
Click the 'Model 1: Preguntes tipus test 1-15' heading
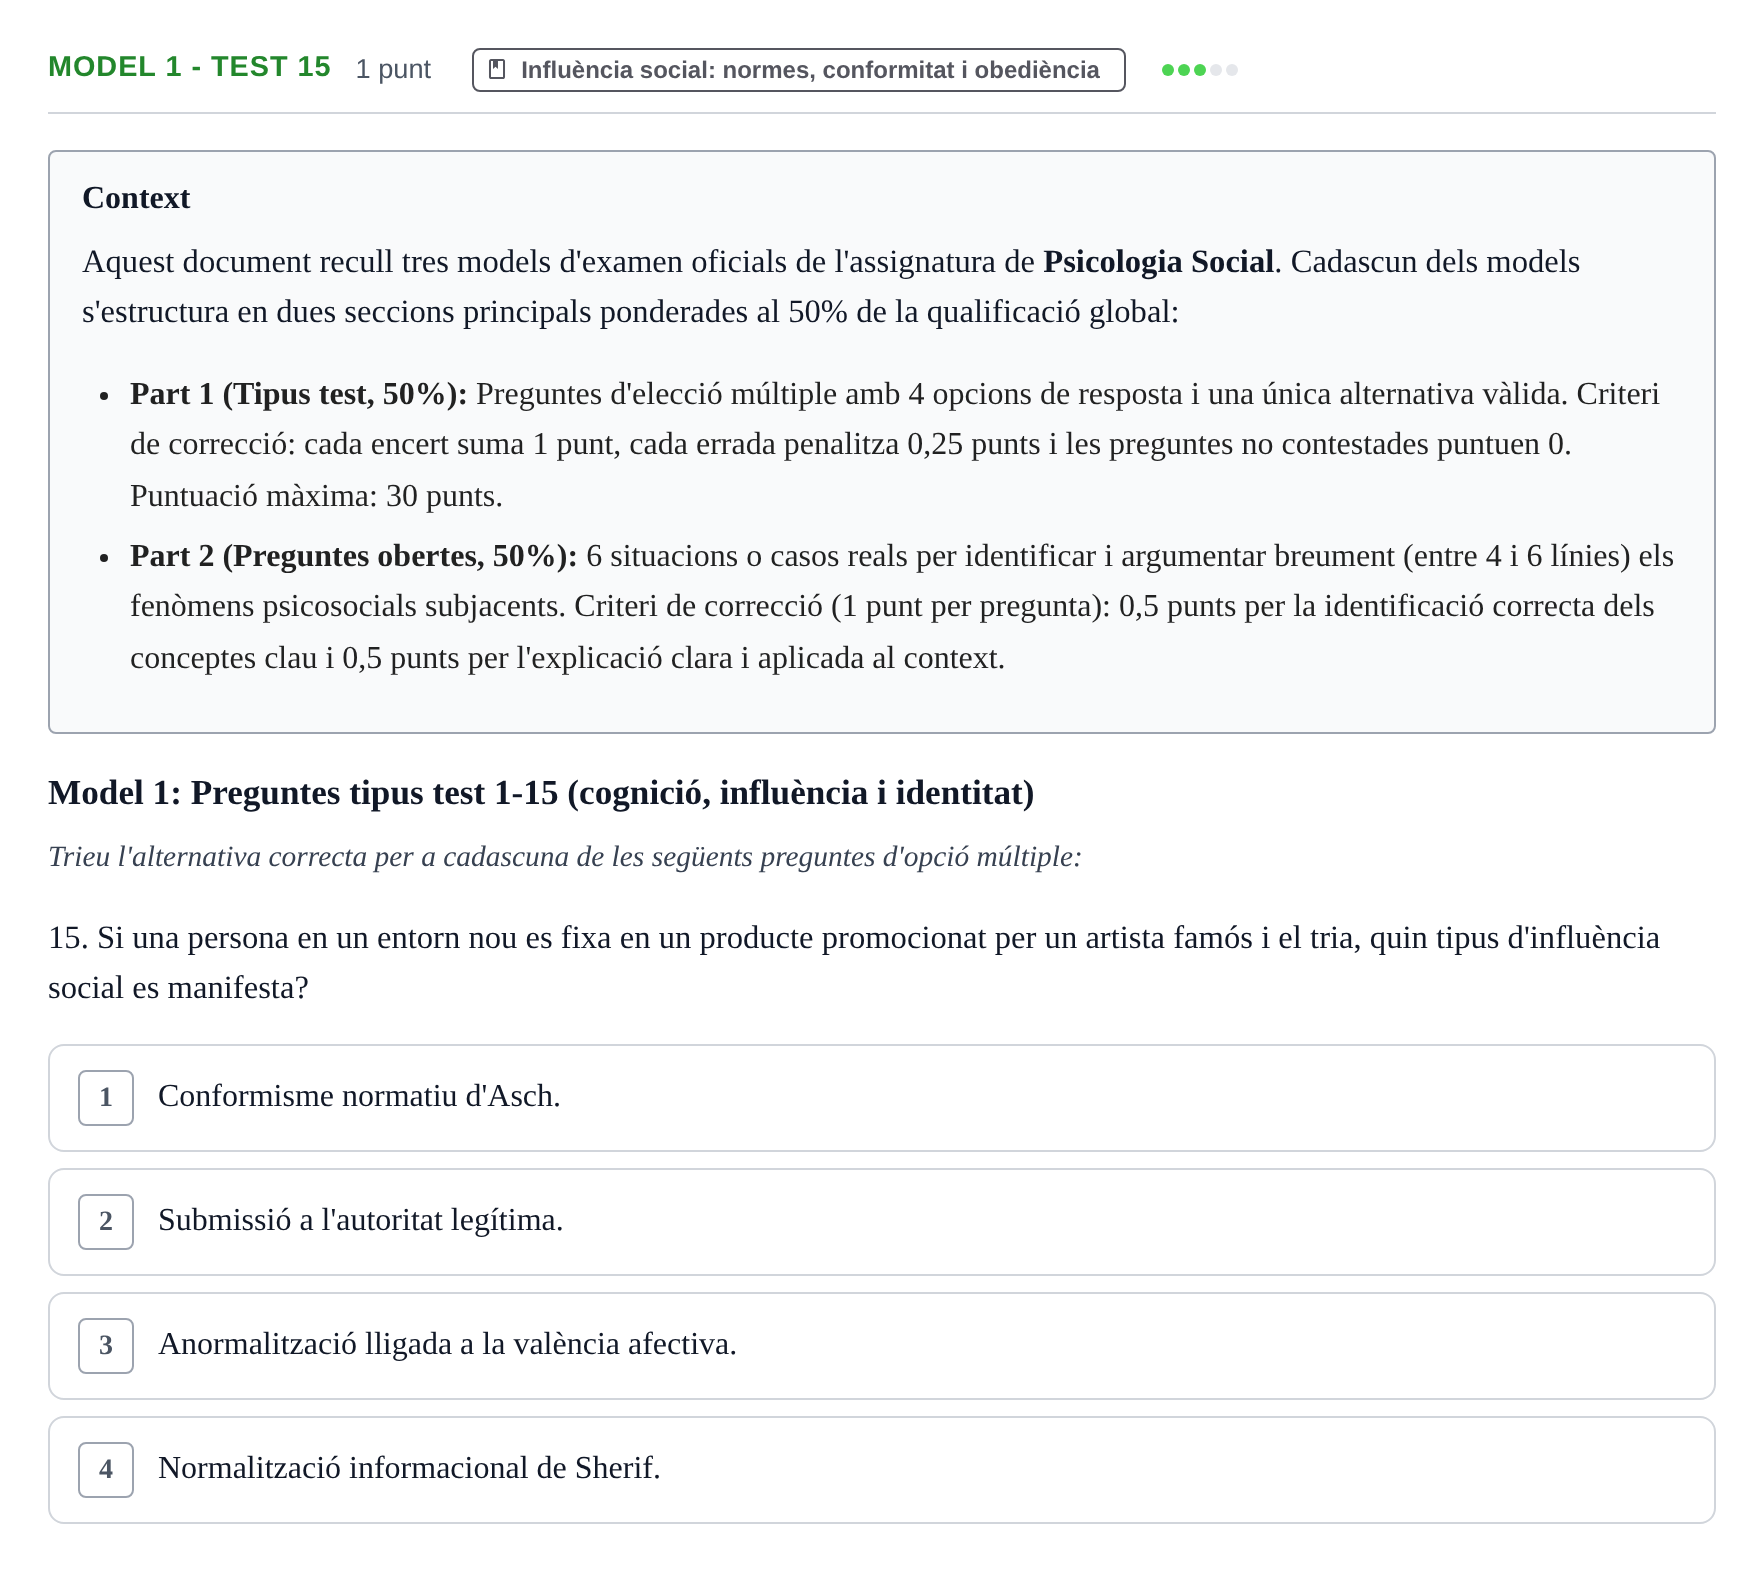(541, 792)
